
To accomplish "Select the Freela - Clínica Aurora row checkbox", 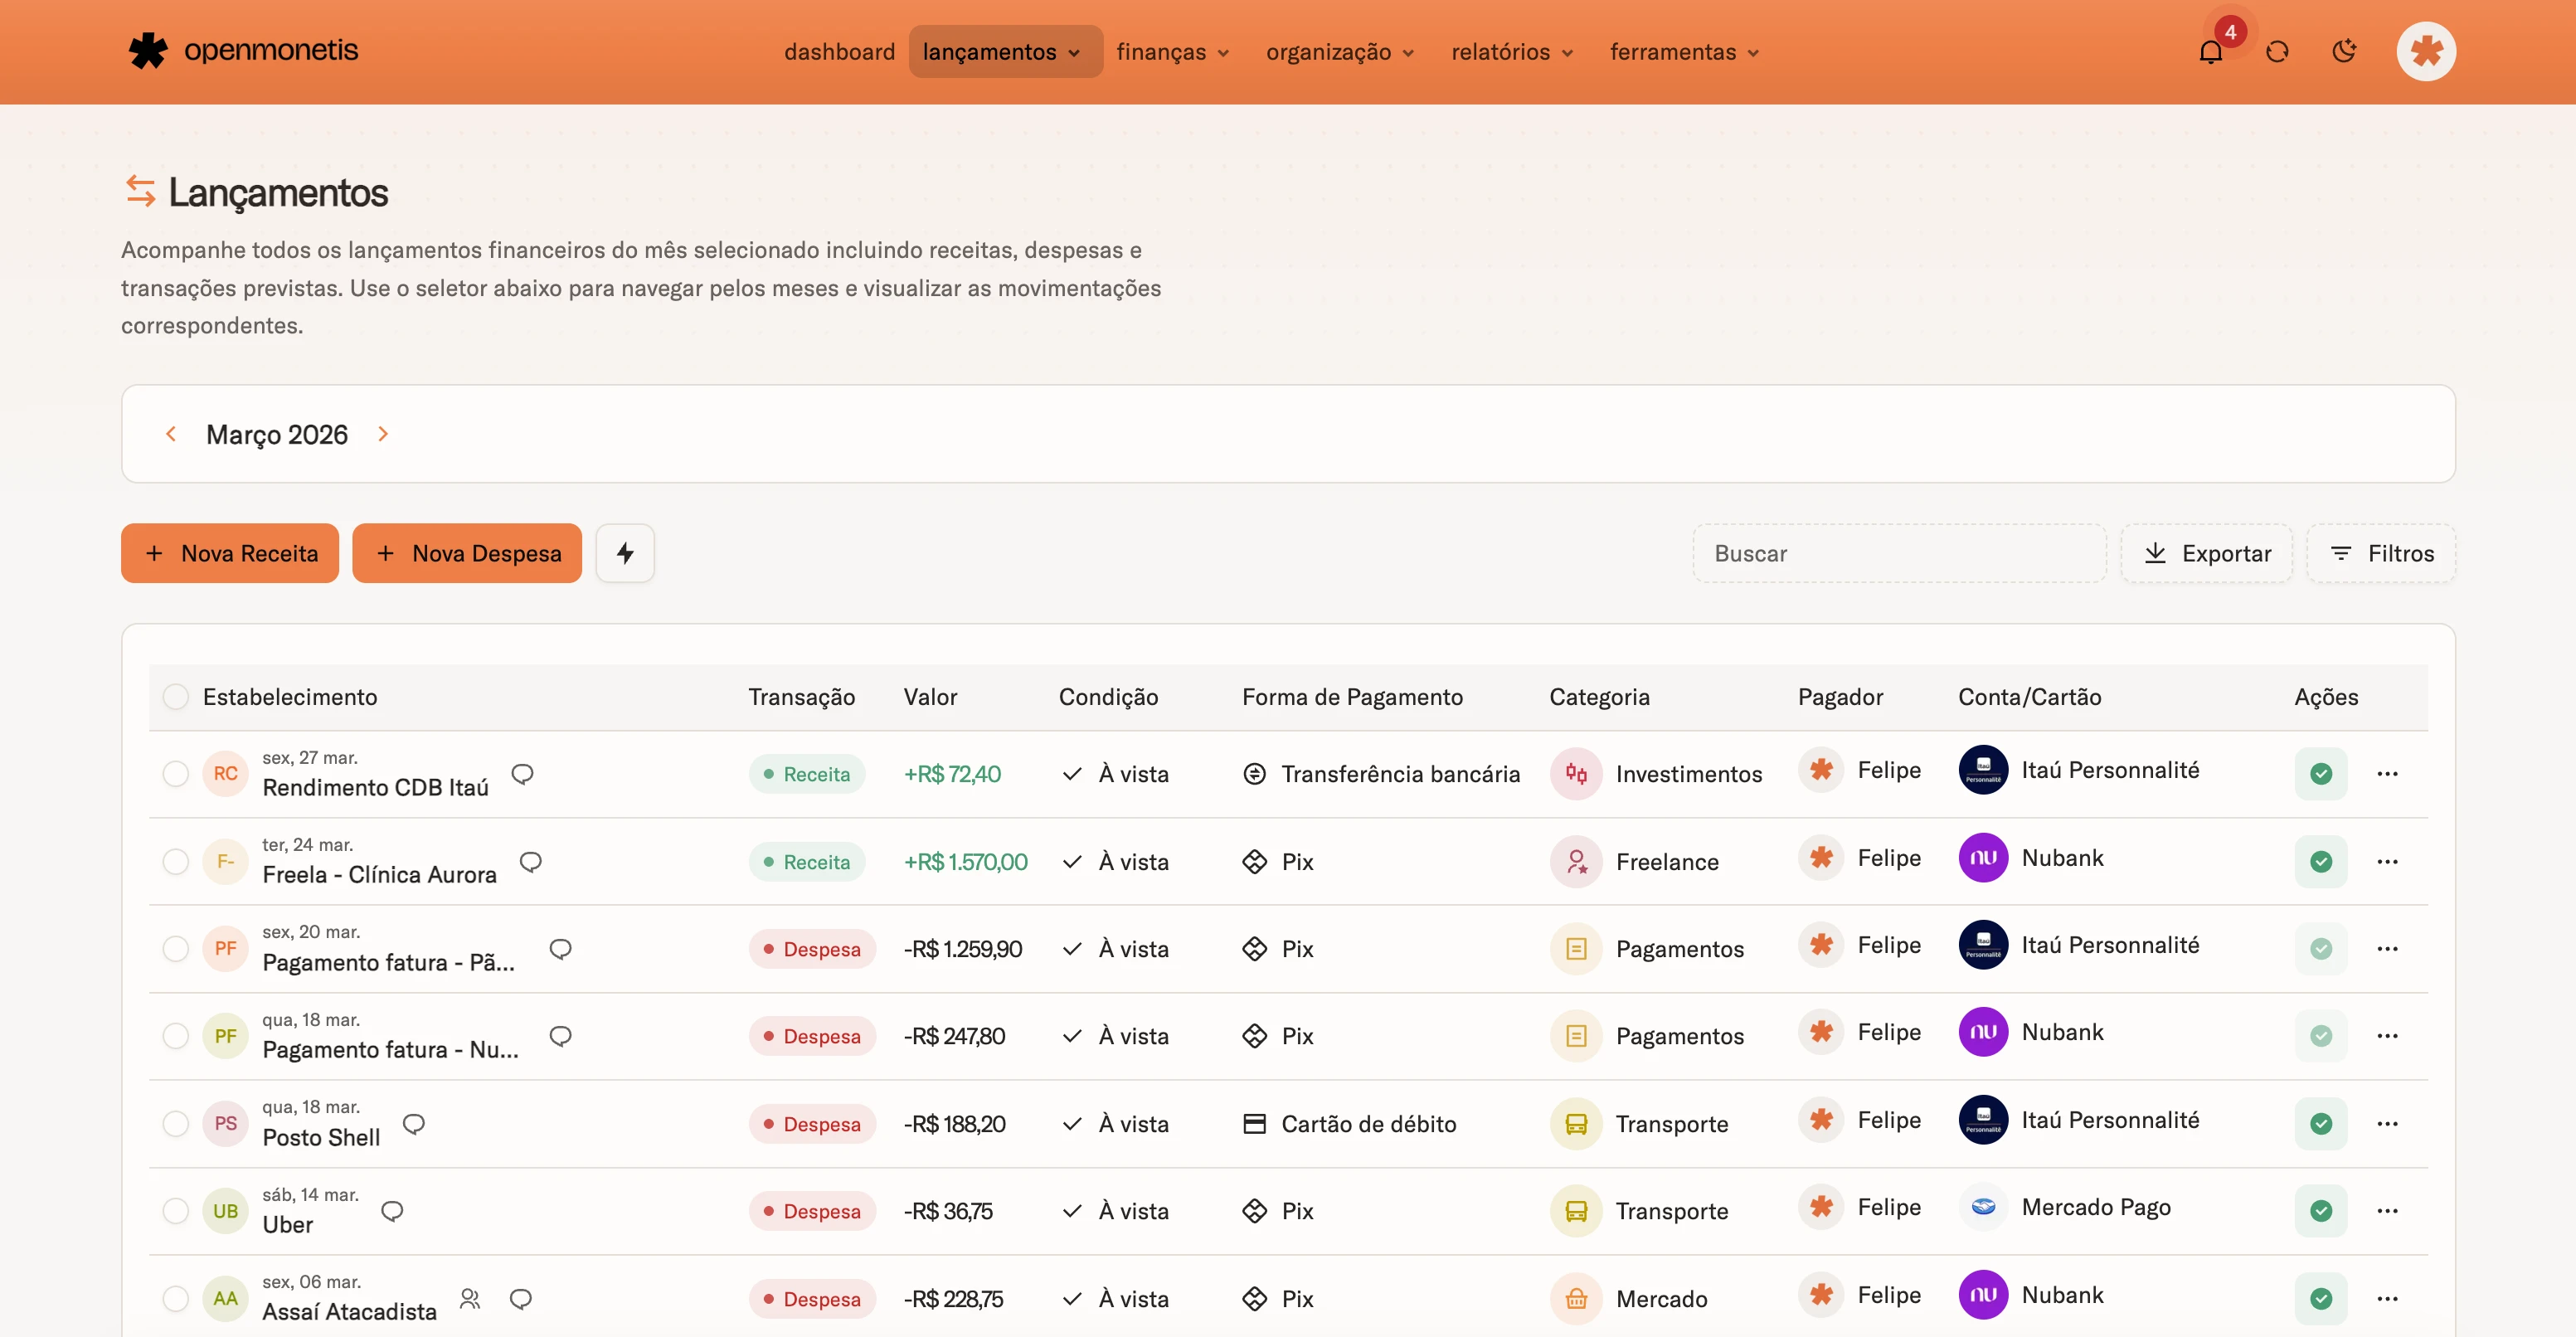I will [x=175, y=861].
